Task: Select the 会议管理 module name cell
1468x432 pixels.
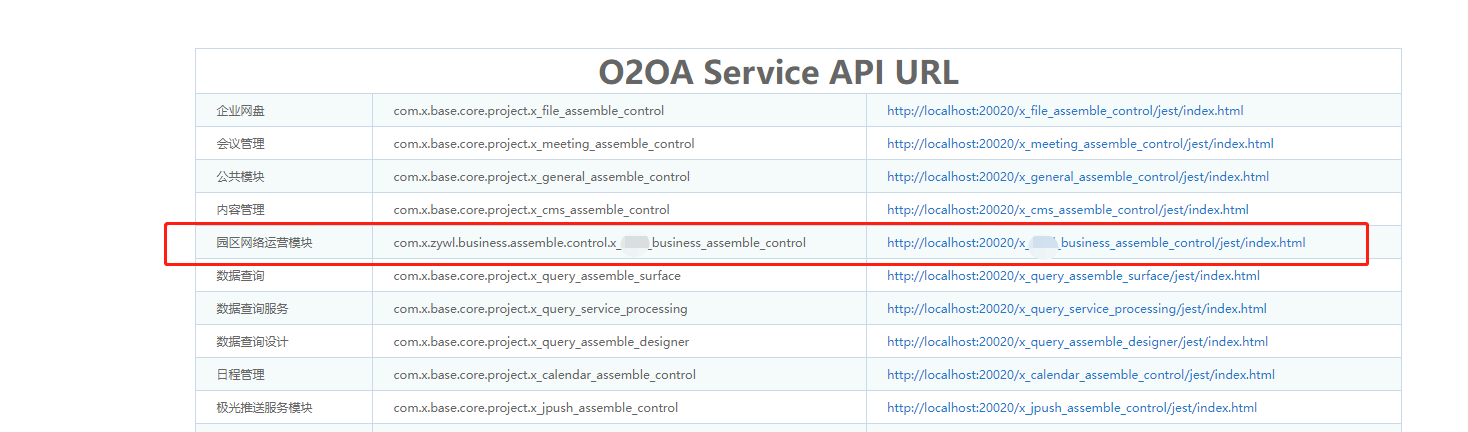Action: 241,144
